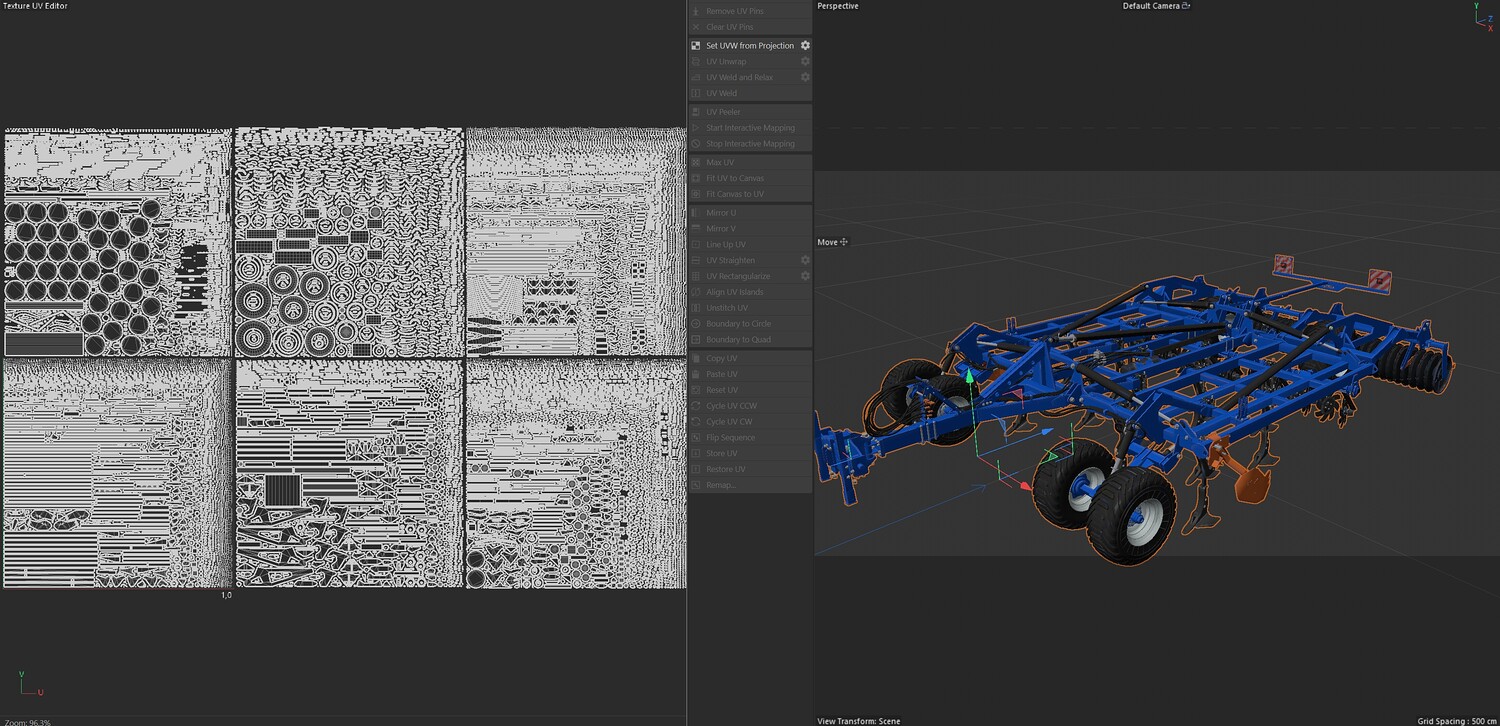Choose Fit UV to Canvas
Screen dimensions: 1500x726
(735, 178)
